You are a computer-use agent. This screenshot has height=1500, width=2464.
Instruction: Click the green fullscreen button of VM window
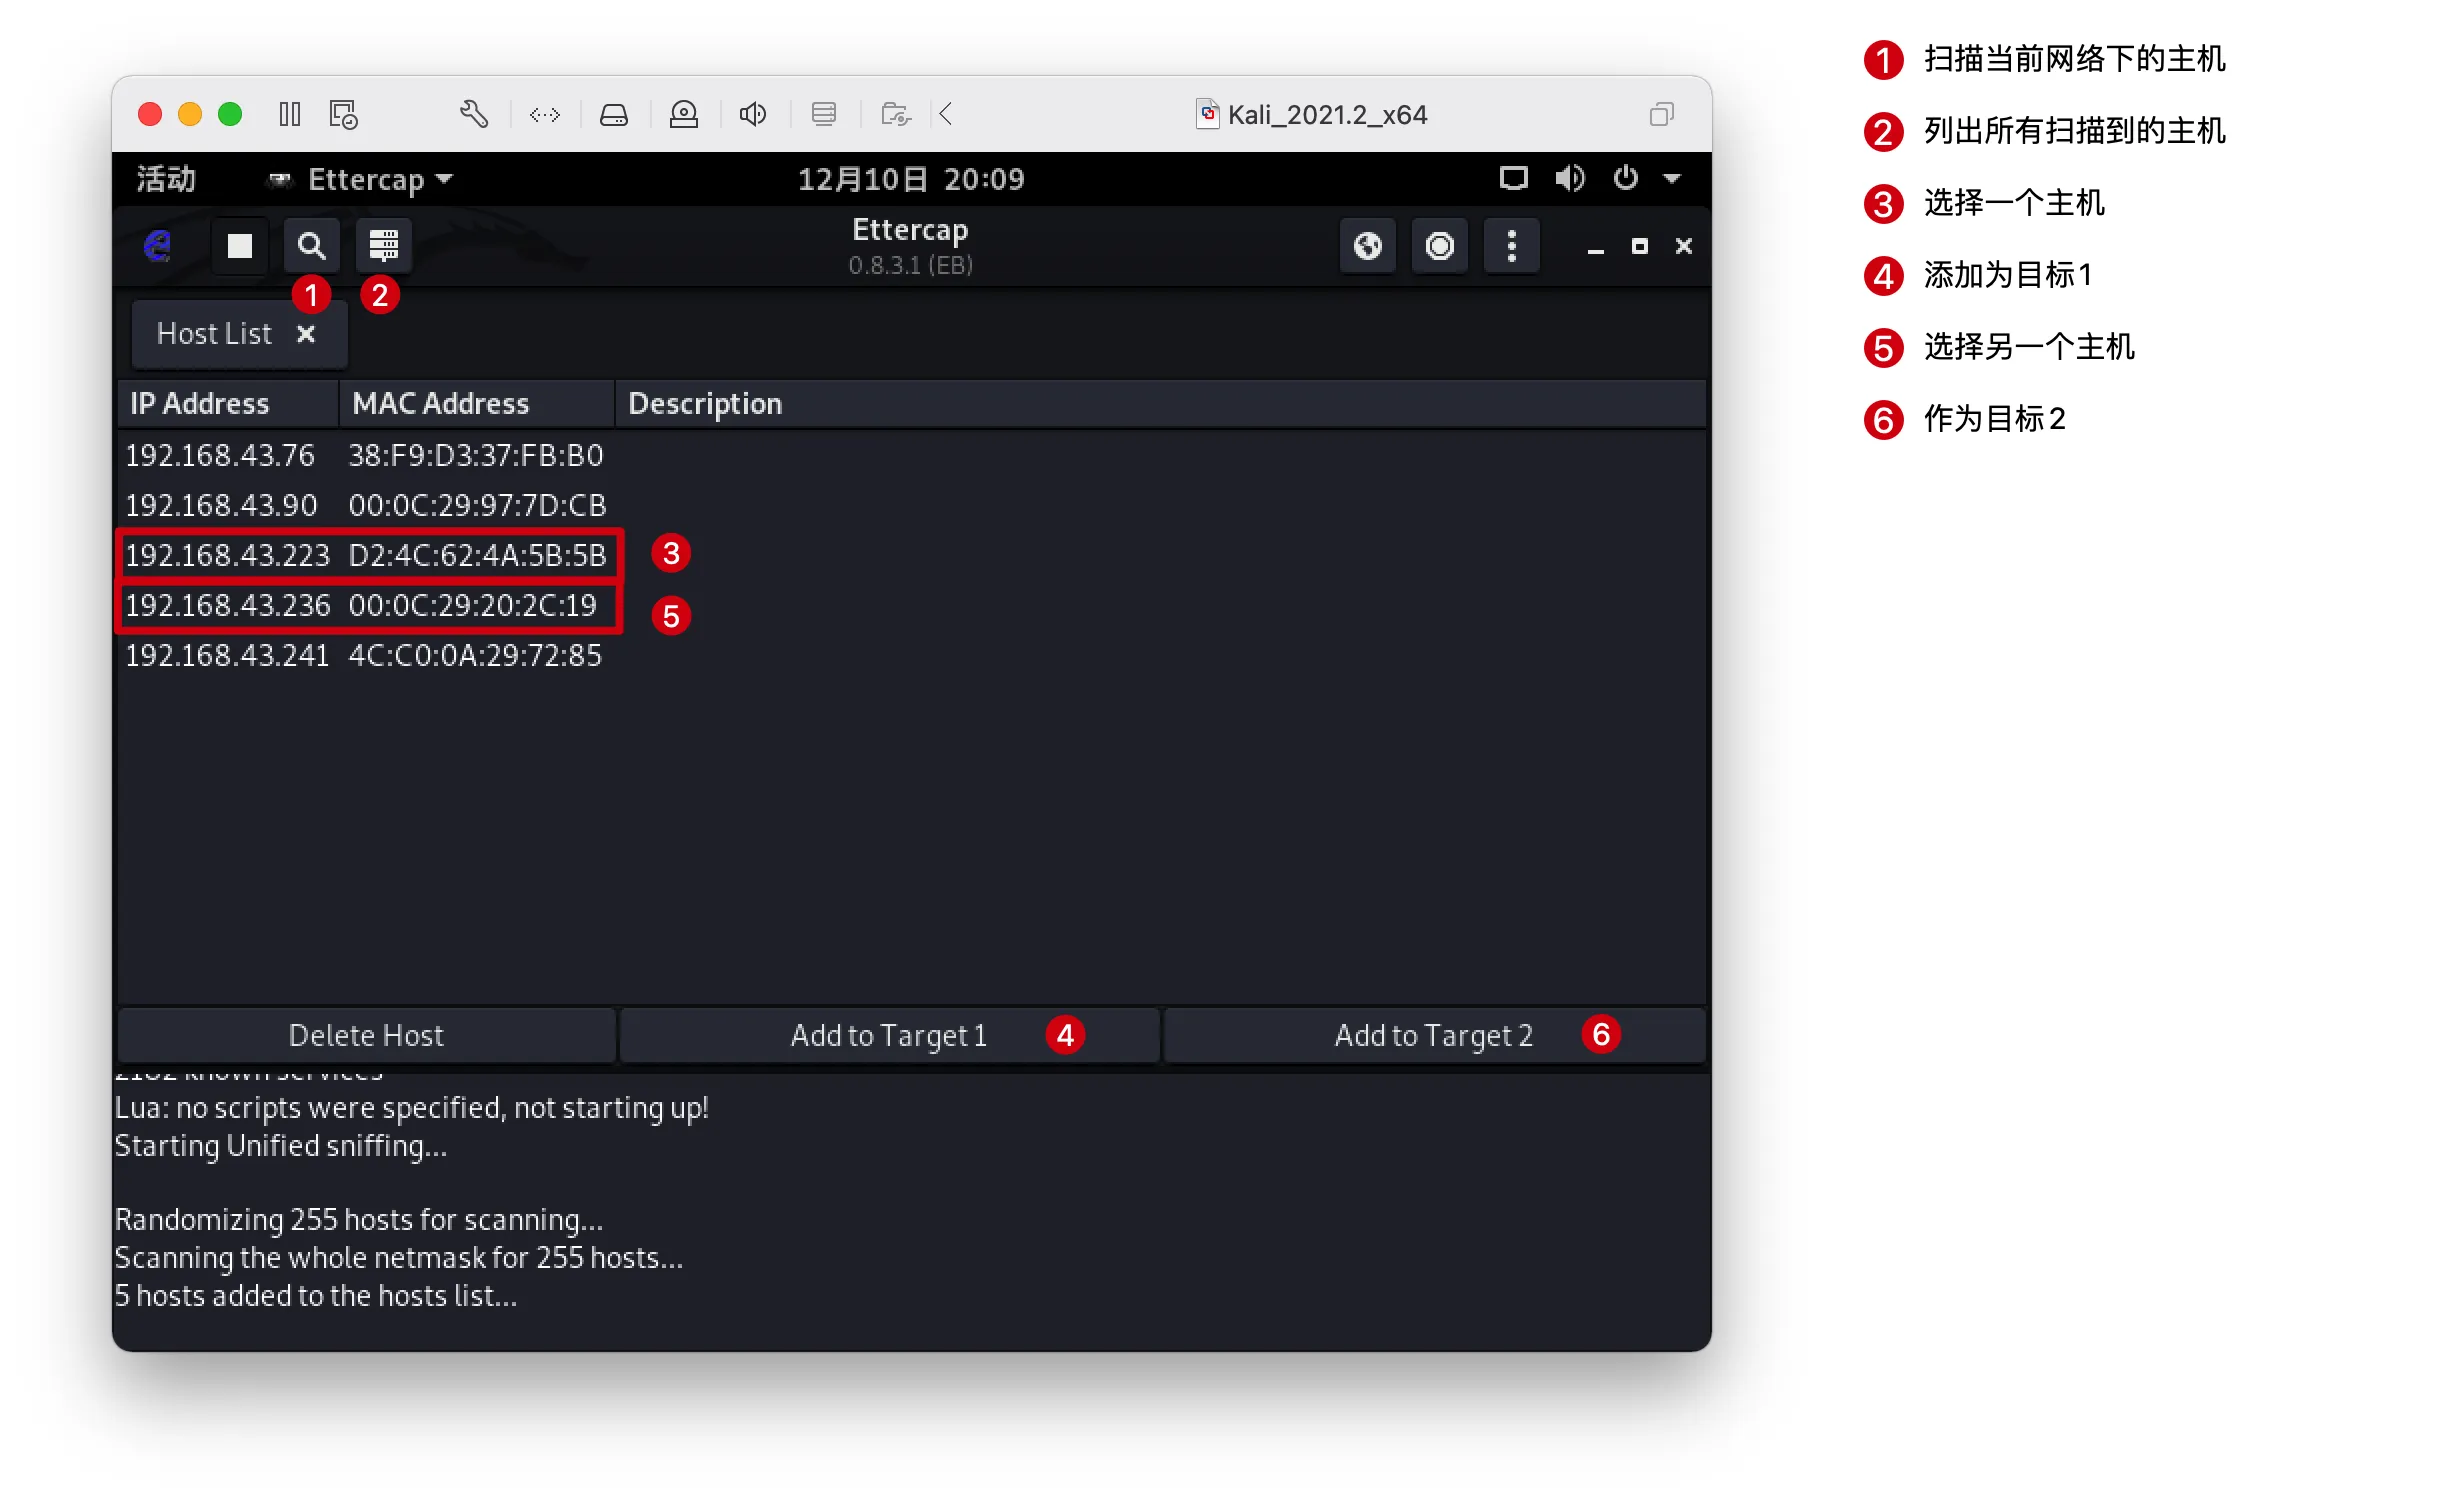pyautogui.click(x=230, y=115)
